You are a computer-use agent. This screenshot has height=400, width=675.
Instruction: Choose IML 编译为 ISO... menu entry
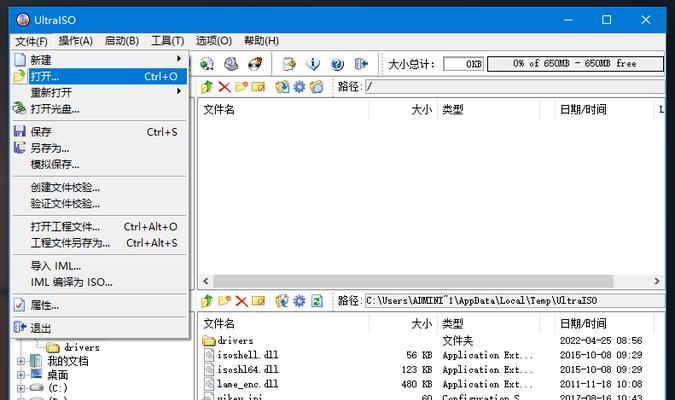click(99, 282)
